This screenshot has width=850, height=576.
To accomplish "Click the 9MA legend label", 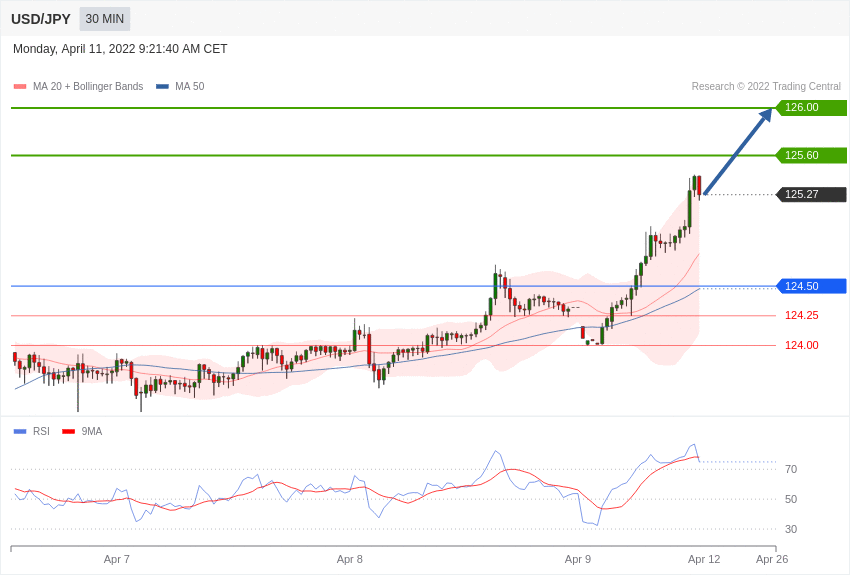I will click(92, 431).
